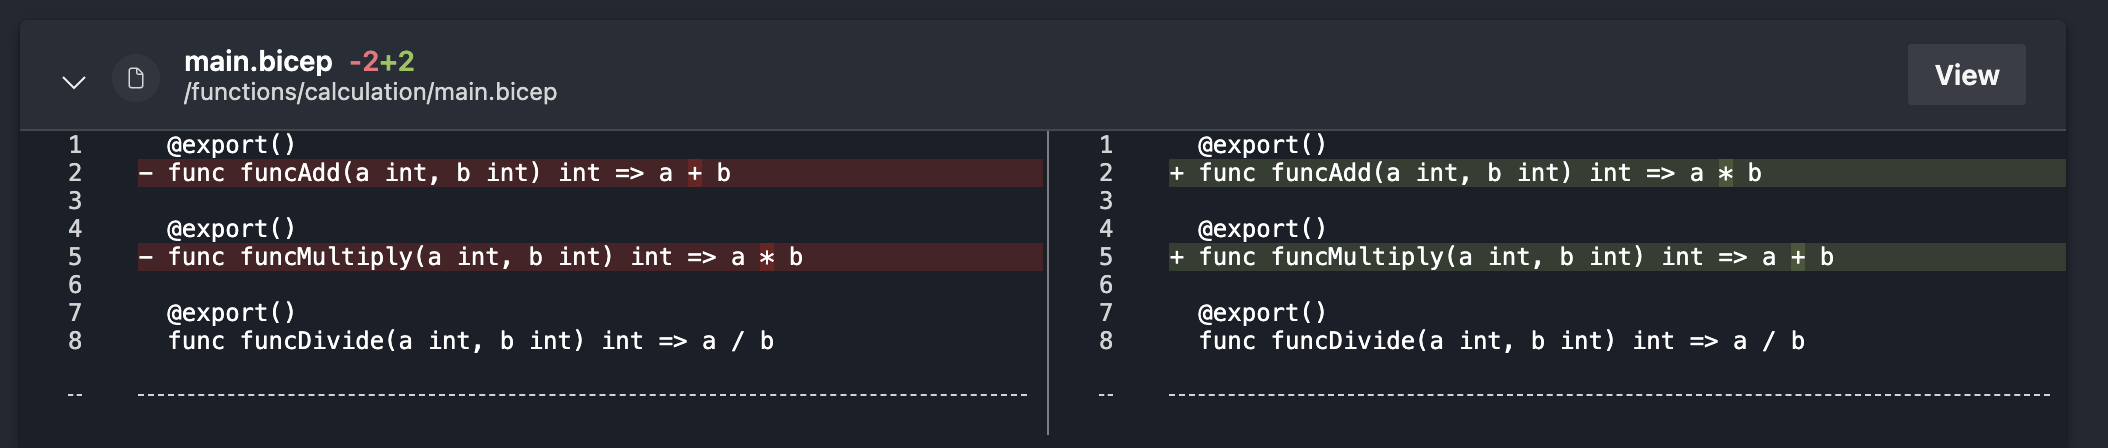
Task: Click removed funcAdd line in left pane
Action: 449,173
